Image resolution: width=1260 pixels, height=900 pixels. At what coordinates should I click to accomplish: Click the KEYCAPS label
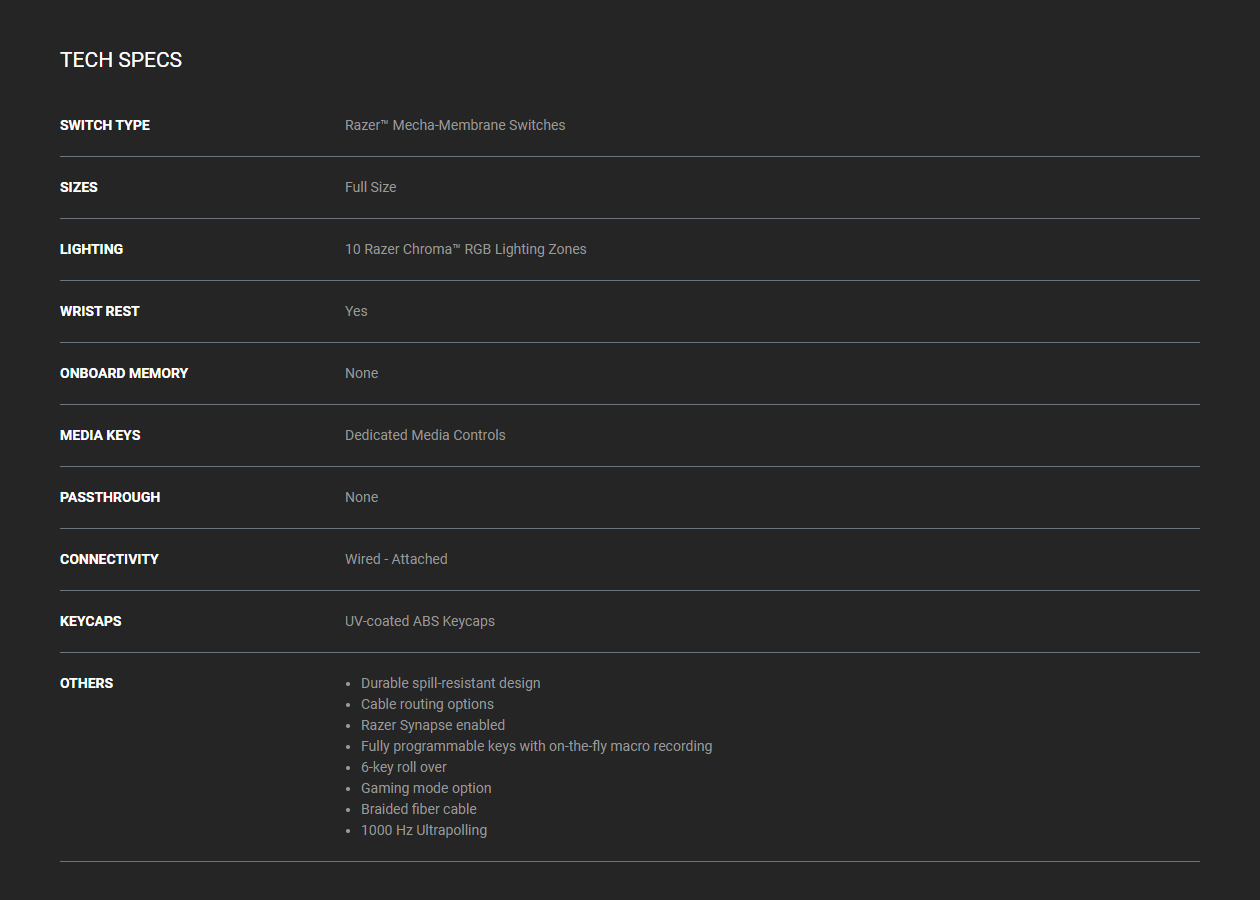90,621
